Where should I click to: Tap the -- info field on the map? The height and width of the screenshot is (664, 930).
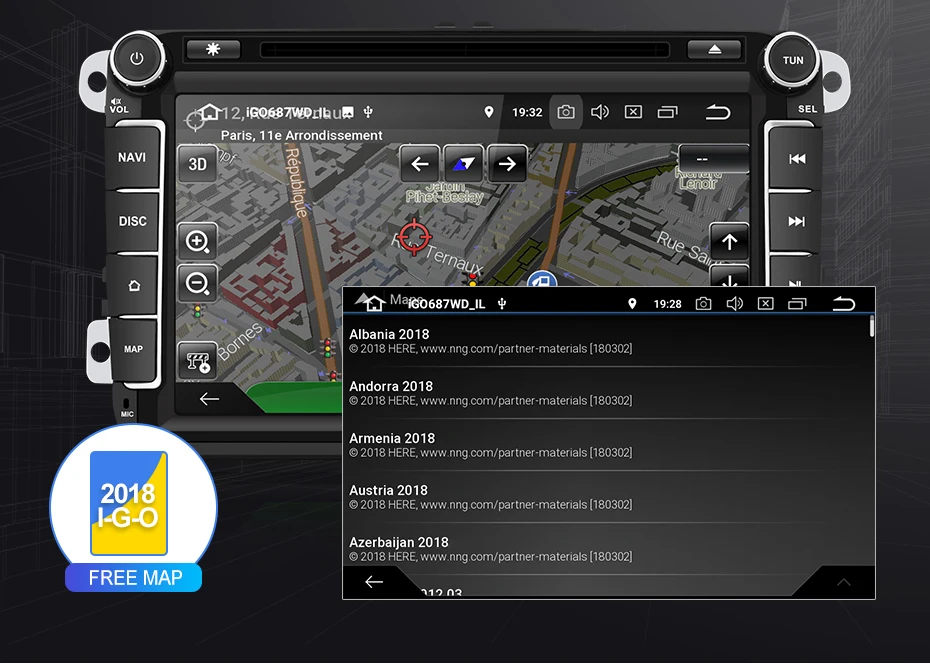point(714,159)
